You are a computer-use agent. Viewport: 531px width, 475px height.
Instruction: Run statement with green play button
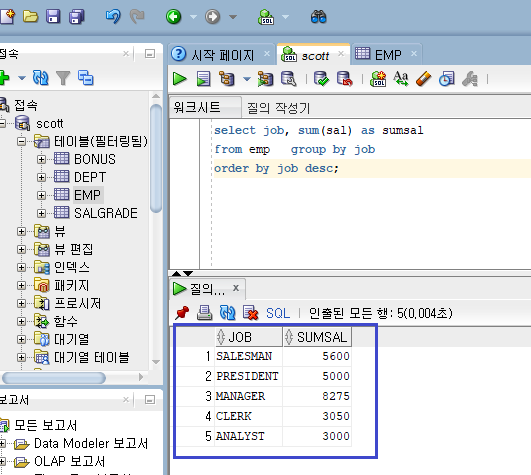coord(179,79)
